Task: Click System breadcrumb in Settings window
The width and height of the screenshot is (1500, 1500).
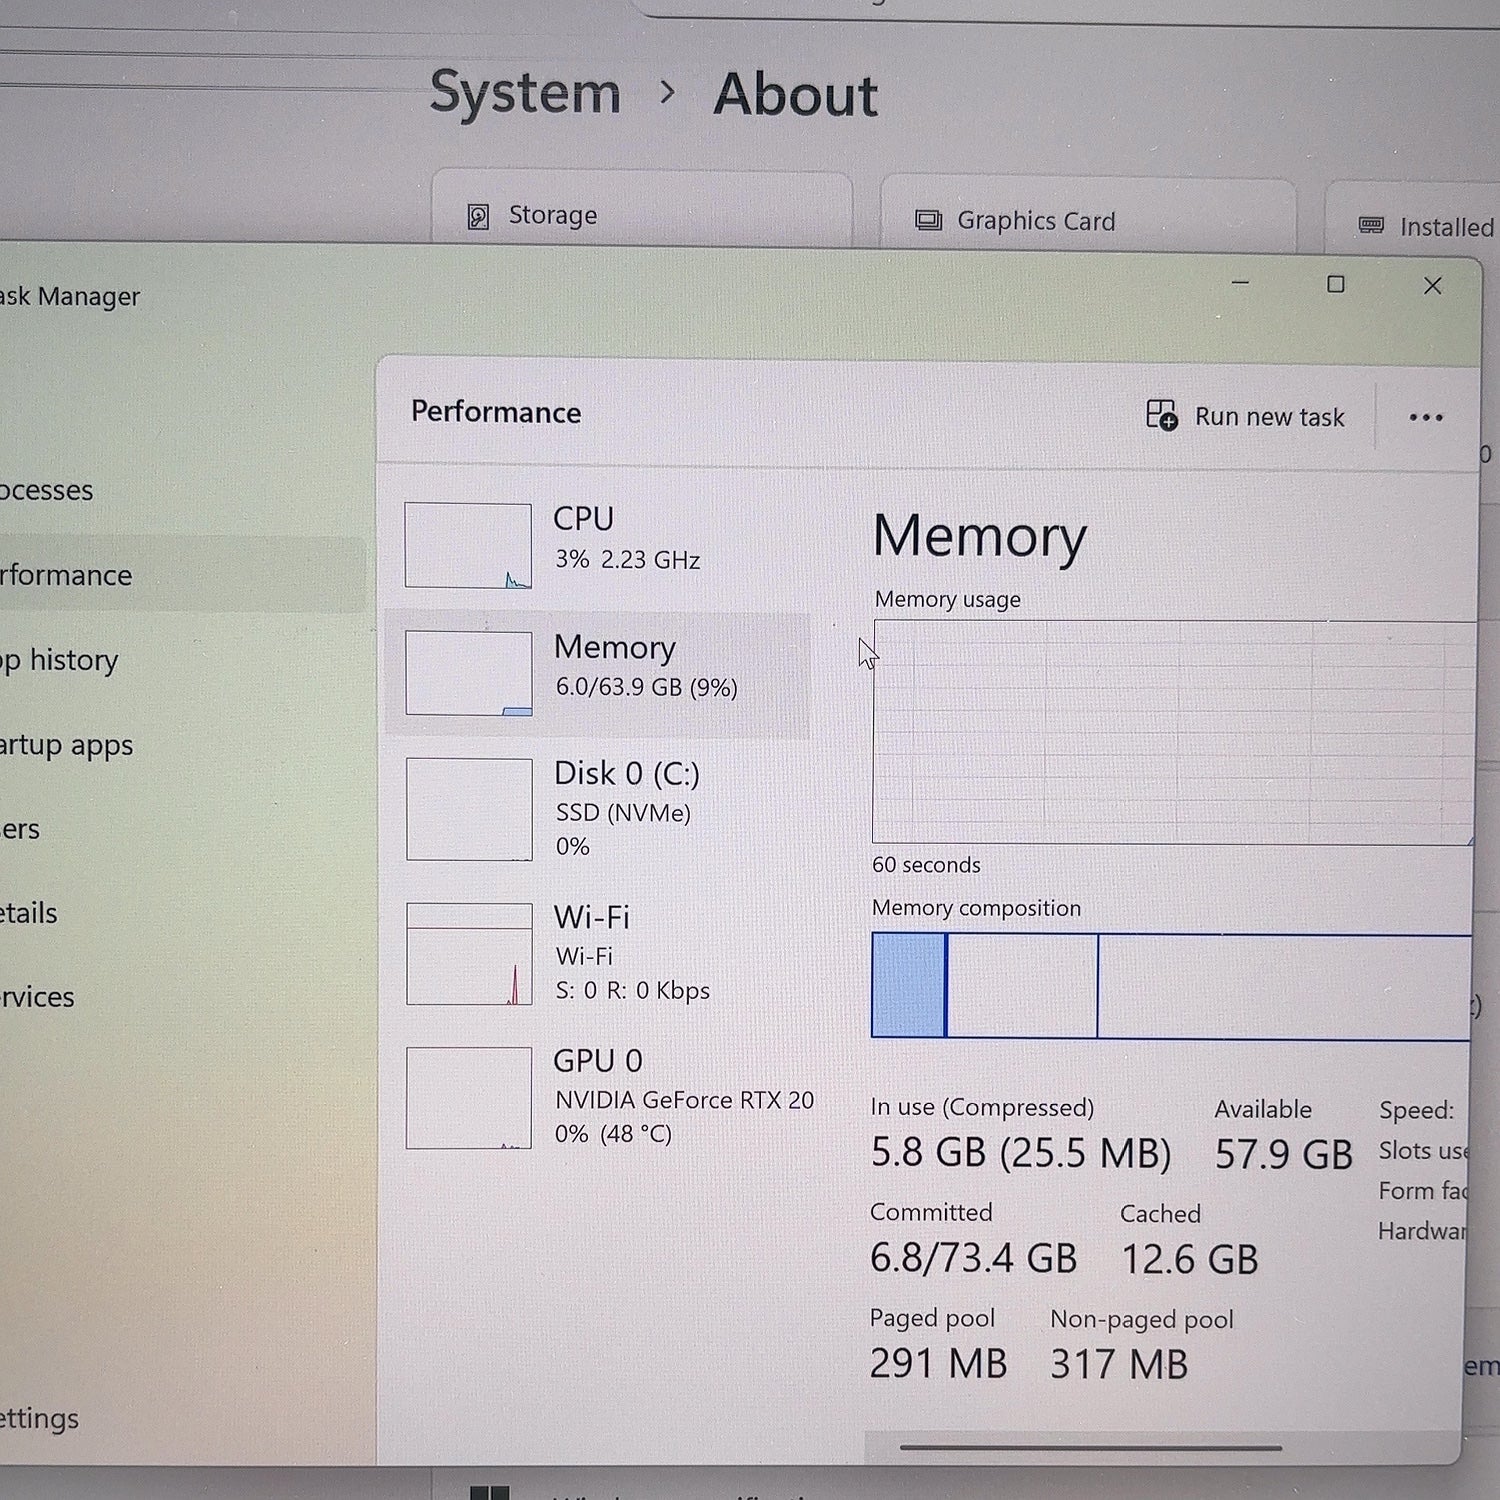Action: 525,93
